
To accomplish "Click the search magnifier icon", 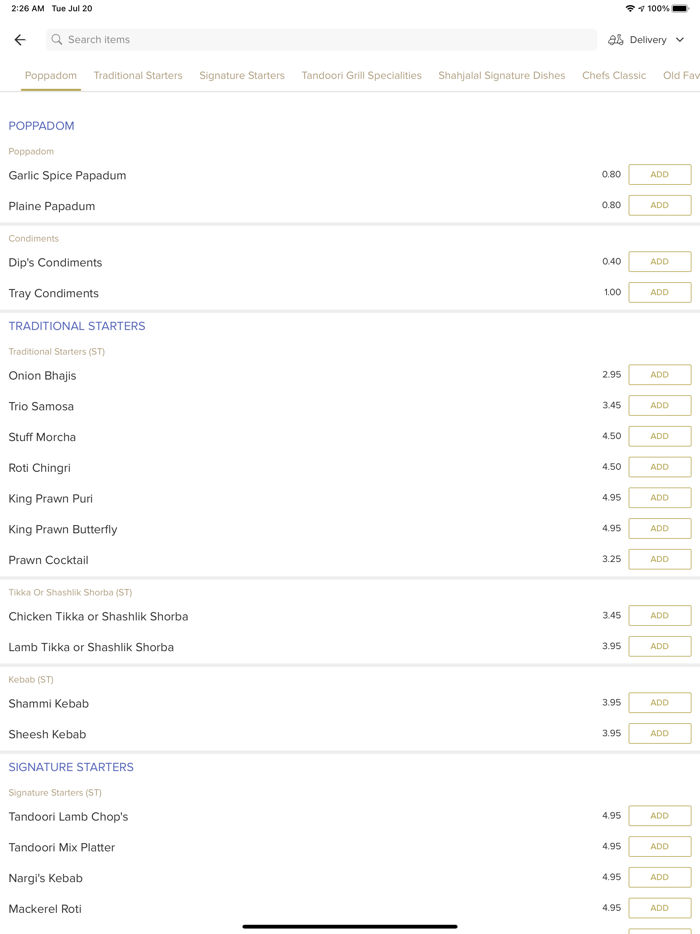I will tap(57, 40).
